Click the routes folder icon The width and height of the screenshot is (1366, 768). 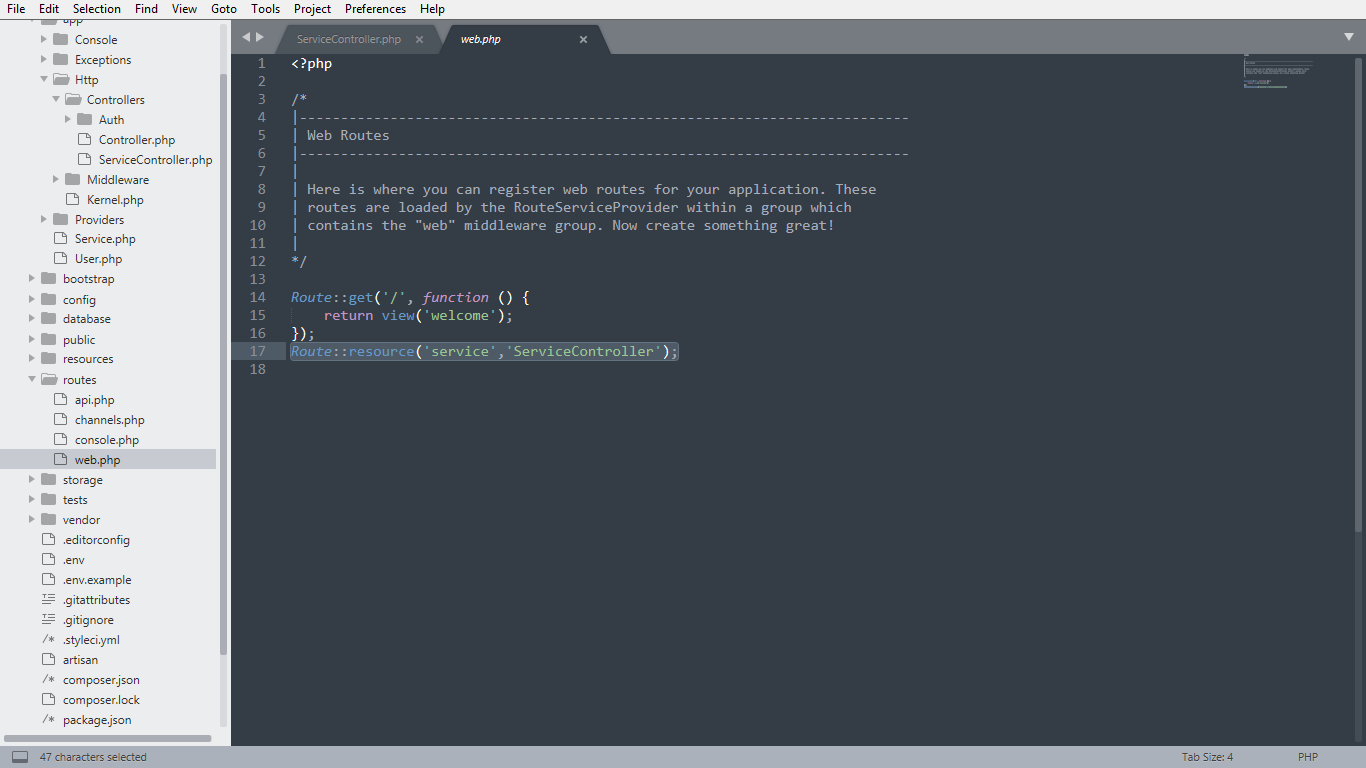48,380
